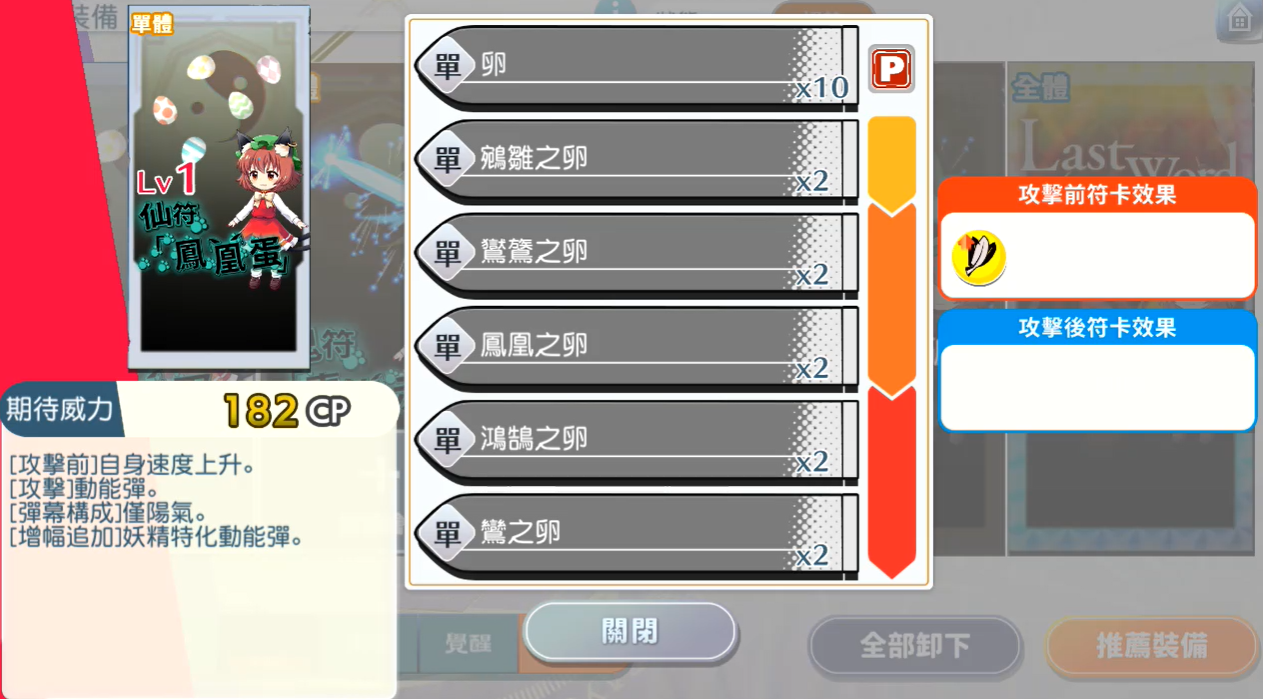Open the 攻擊後符卡效果 panel header
The image size is (1263, 699).
pos(1097,327)
